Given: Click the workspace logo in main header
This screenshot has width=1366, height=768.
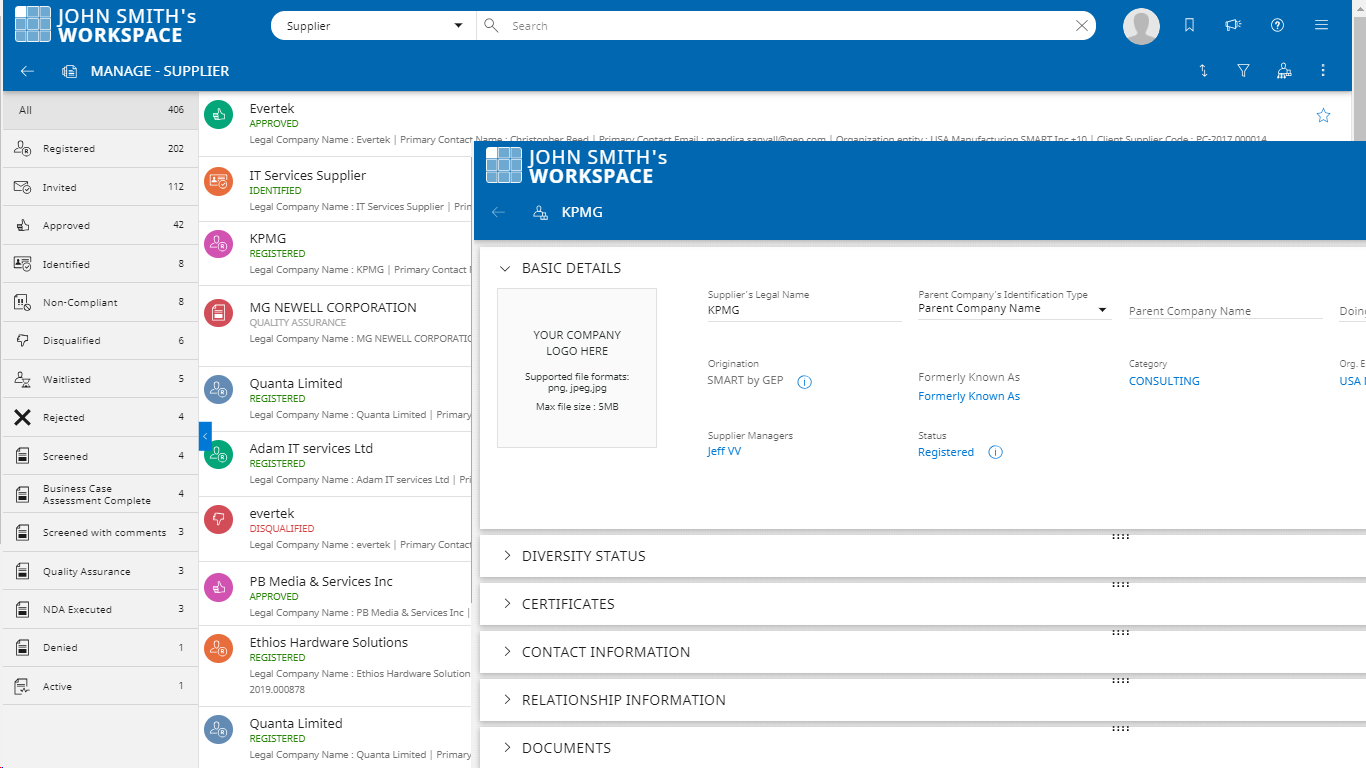Looking at the screenshot, I should pyautogui.click(x=33, y=25).
